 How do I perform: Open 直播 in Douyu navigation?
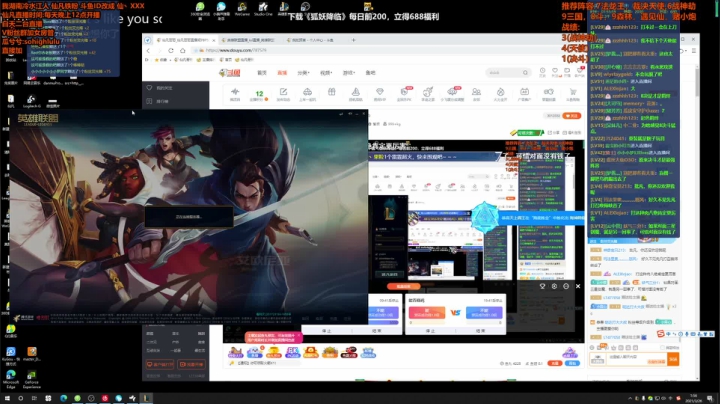pyautogui.click(x=282, y=73)
